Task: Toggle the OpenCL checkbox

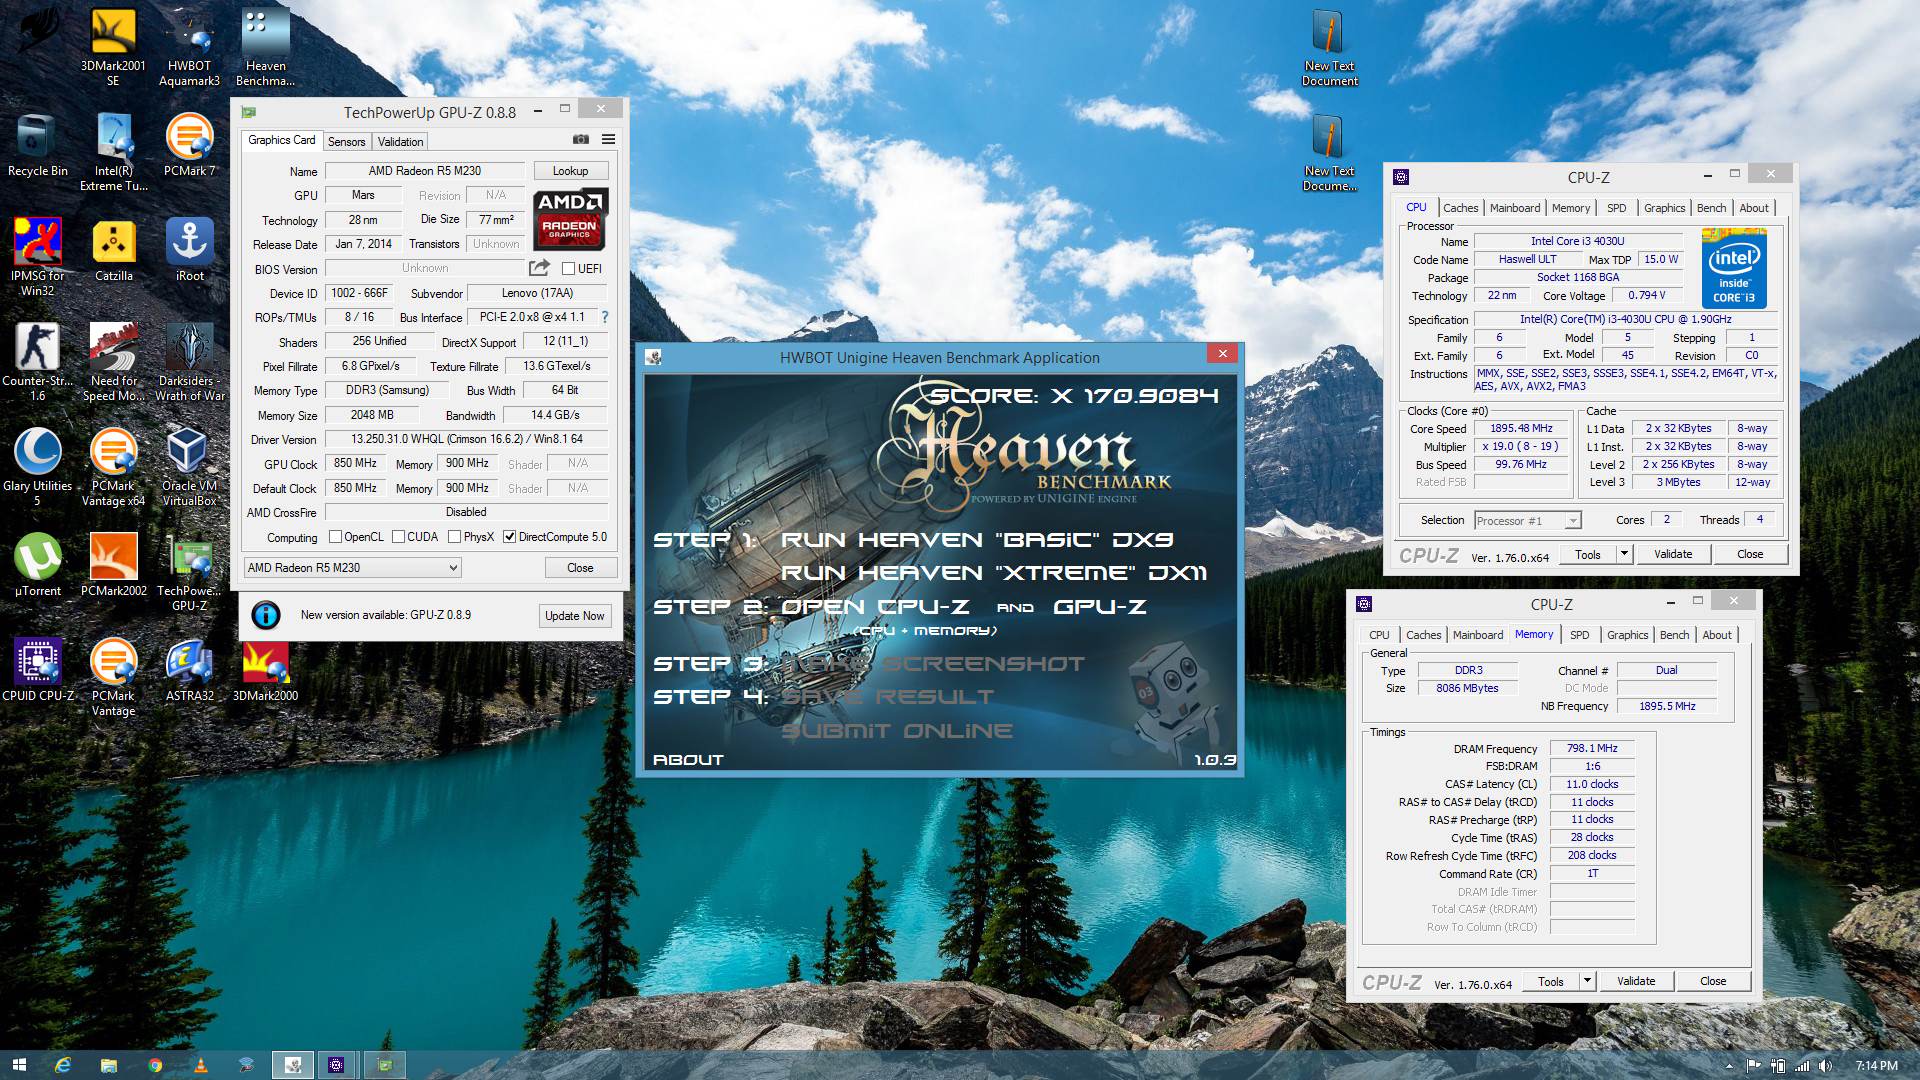Action: [336, 537]
